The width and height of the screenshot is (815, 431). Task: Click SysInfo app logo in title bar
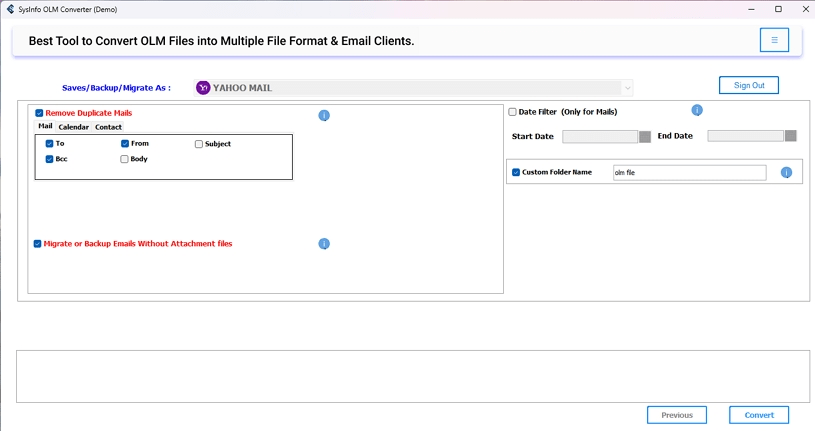pyautogui.click(x=10, y=9)
